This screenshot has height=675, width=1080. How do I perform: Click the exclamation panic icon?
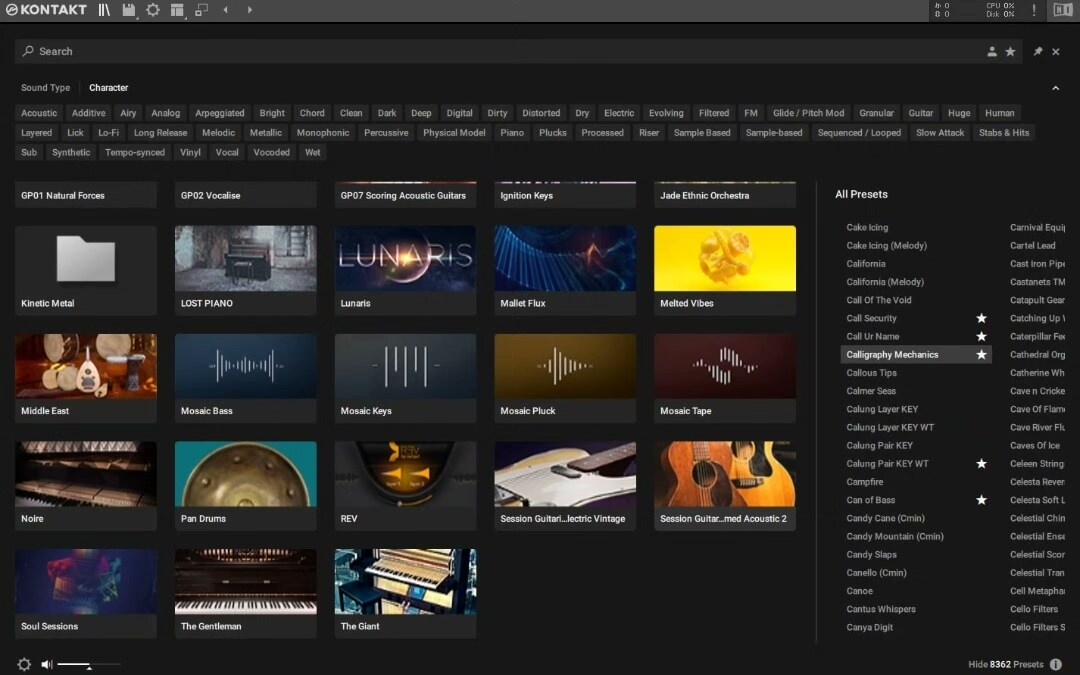point(1034,10)
